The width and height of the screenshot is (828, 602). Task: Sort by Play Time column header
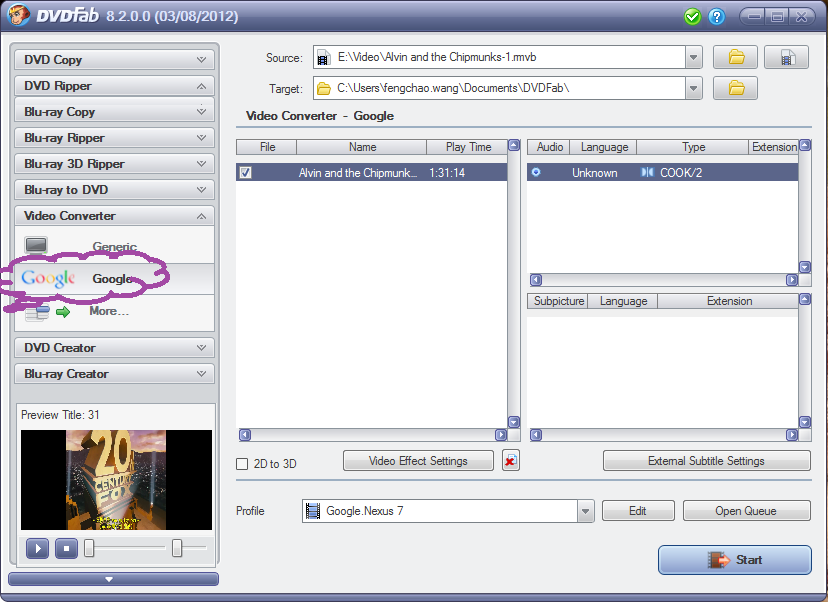(468, 147)
